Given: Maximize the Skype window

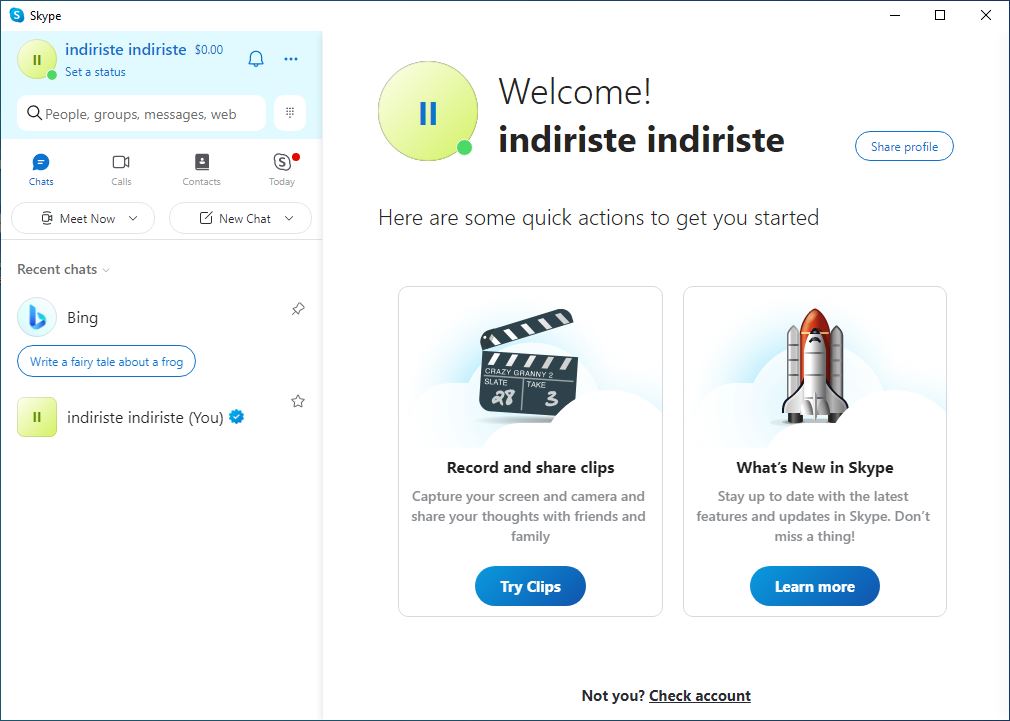Looking at the screenshot, I should tap(940, 15).
